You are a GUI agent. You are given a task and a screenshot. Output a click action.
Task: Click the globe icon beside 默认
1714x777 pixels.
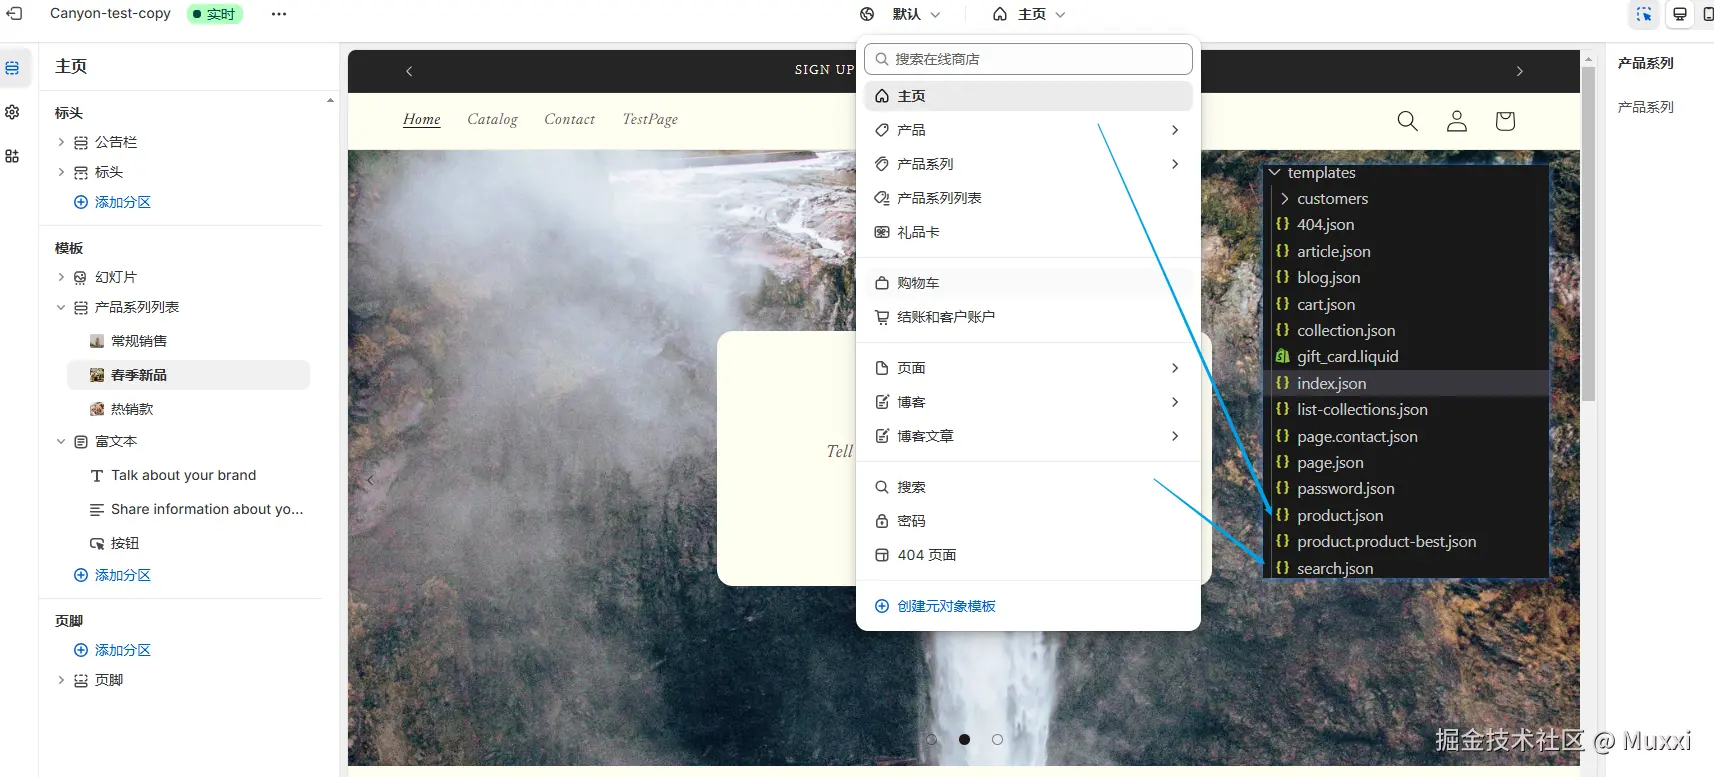coord(867,14)
